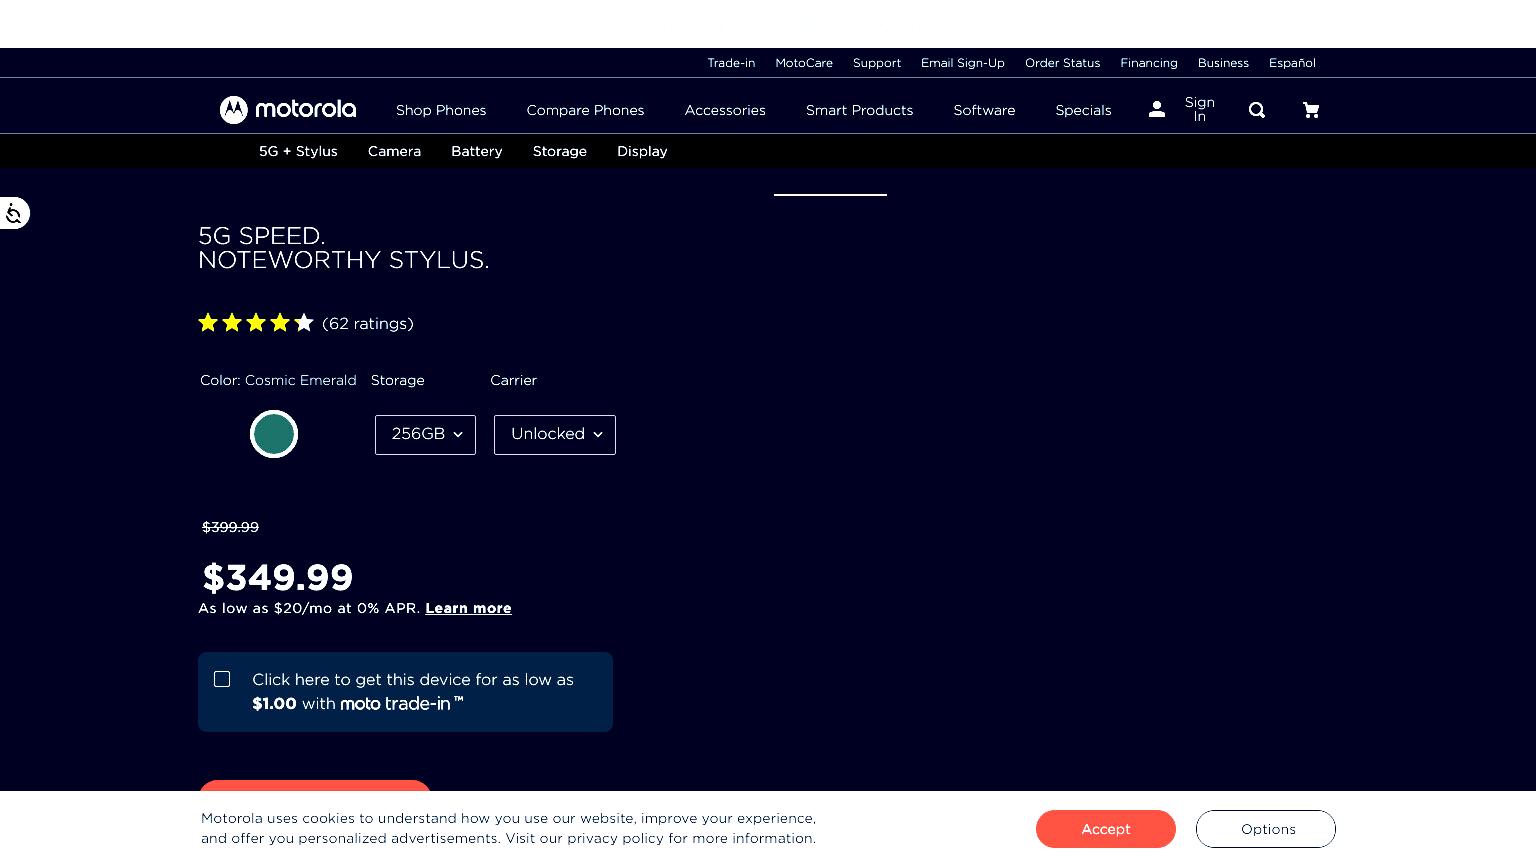Open the Financing link
Image resolution: width=1536 pixels, height=864 pixels.
tap(1148, 63)
